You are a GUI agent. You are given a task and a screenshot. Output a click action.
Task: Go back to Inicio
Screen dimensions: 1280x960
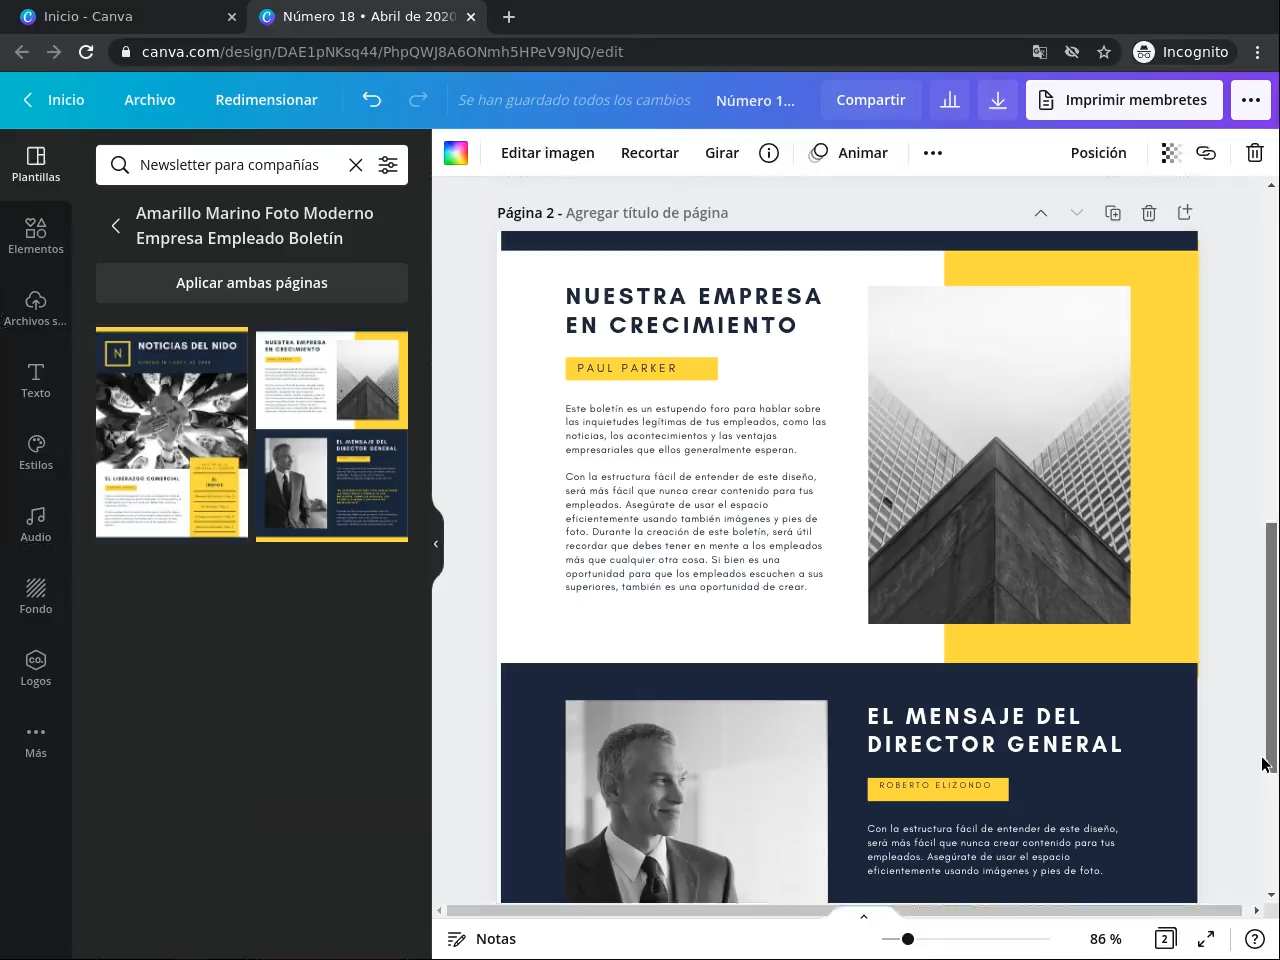(54, 100)
